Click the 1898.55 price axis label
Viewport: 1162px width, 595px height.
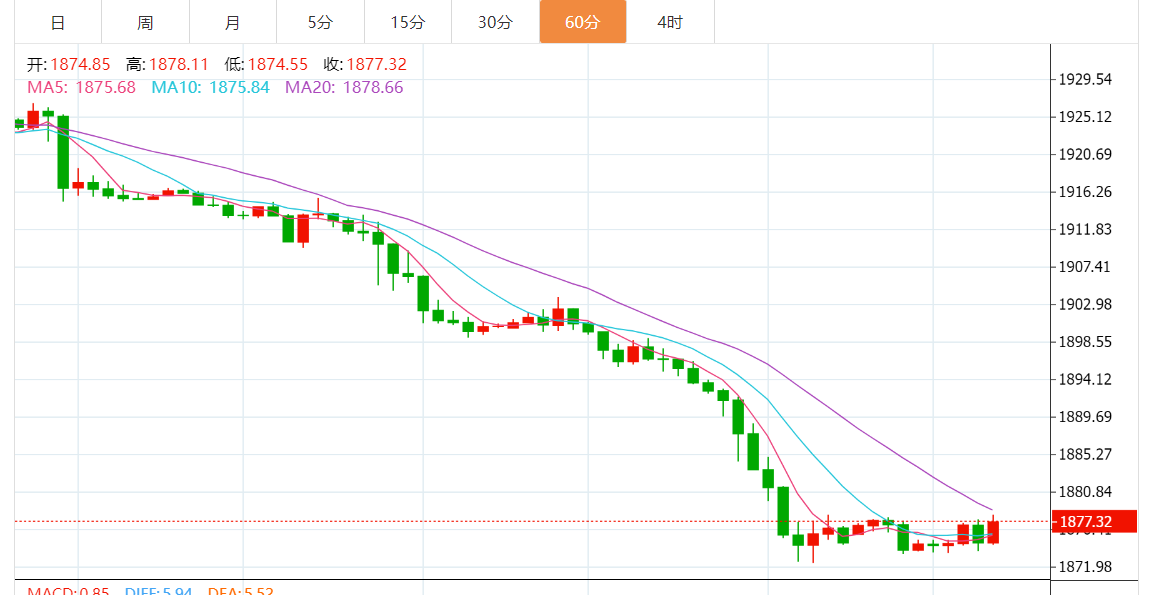[1085, 342]
